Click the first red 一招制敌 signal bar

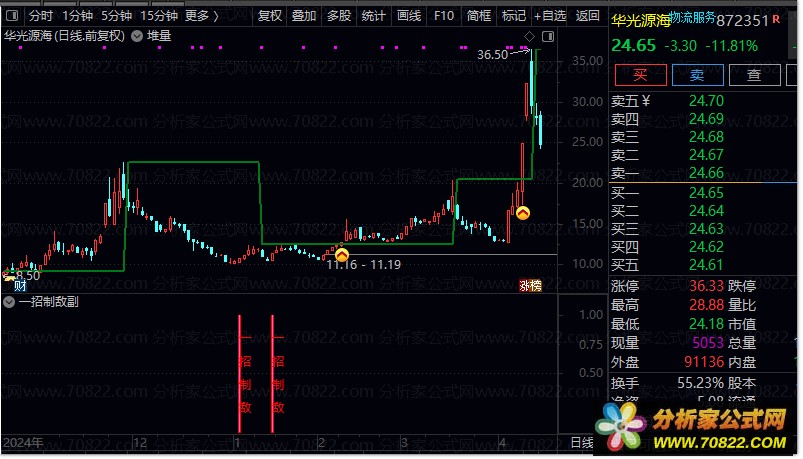(x=239, y=374)
